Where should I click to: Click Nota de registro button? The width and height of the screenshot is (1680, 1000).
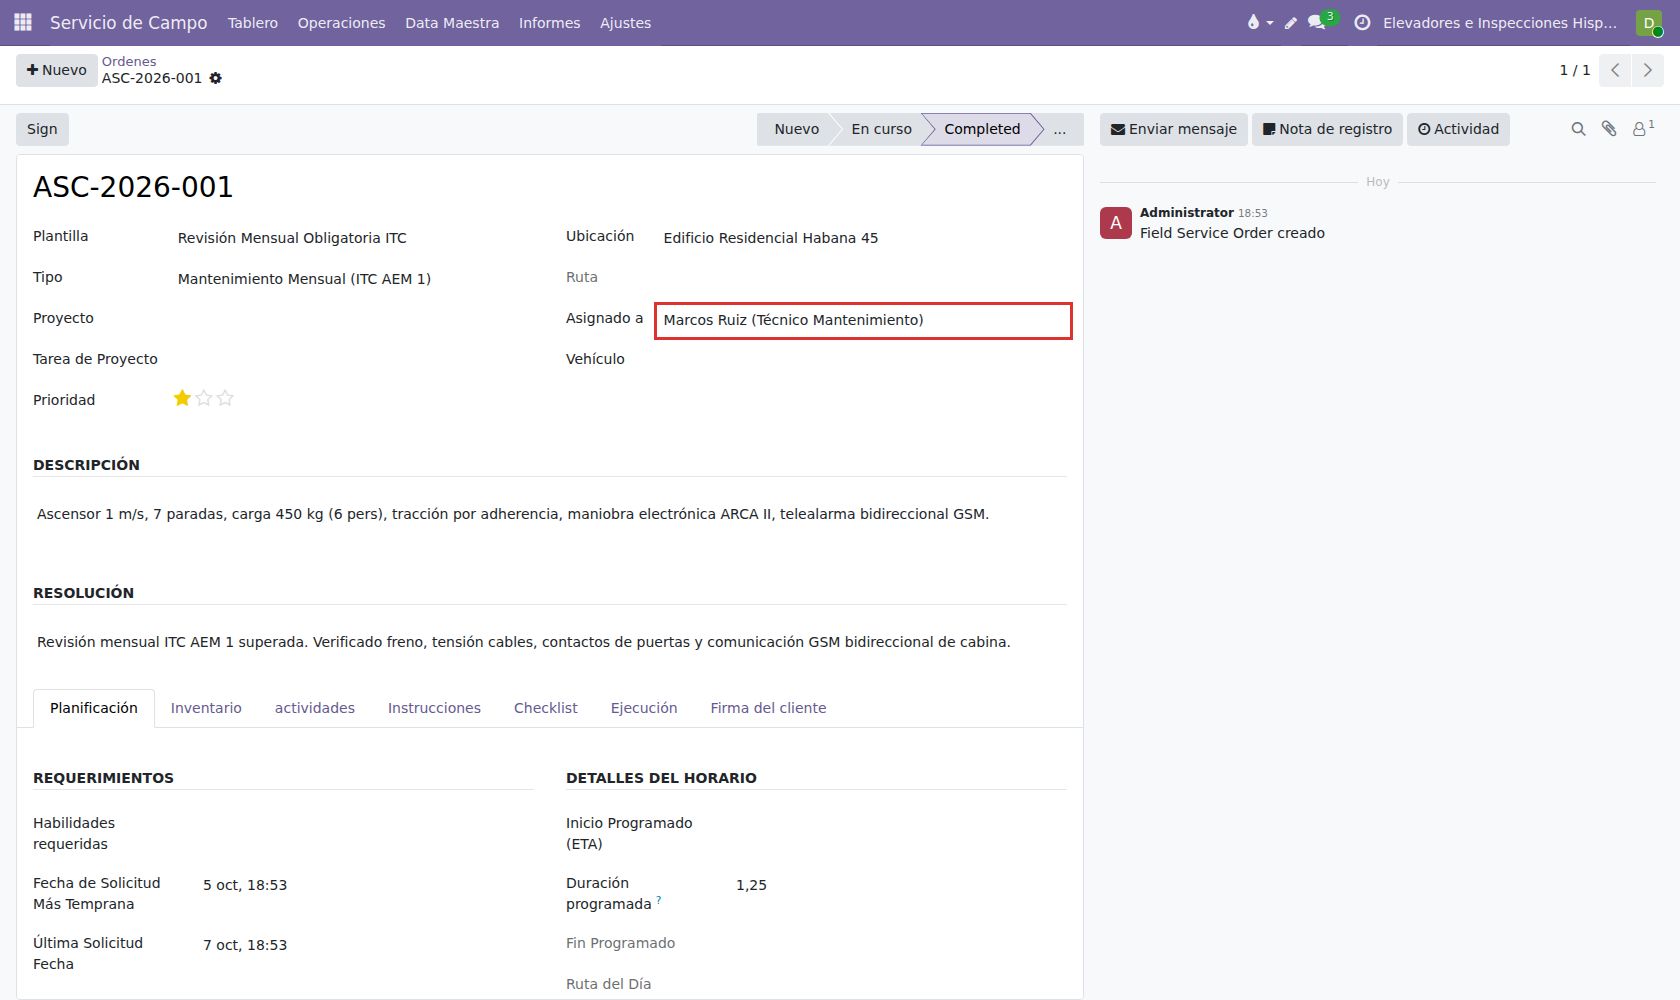point(1327,129)
